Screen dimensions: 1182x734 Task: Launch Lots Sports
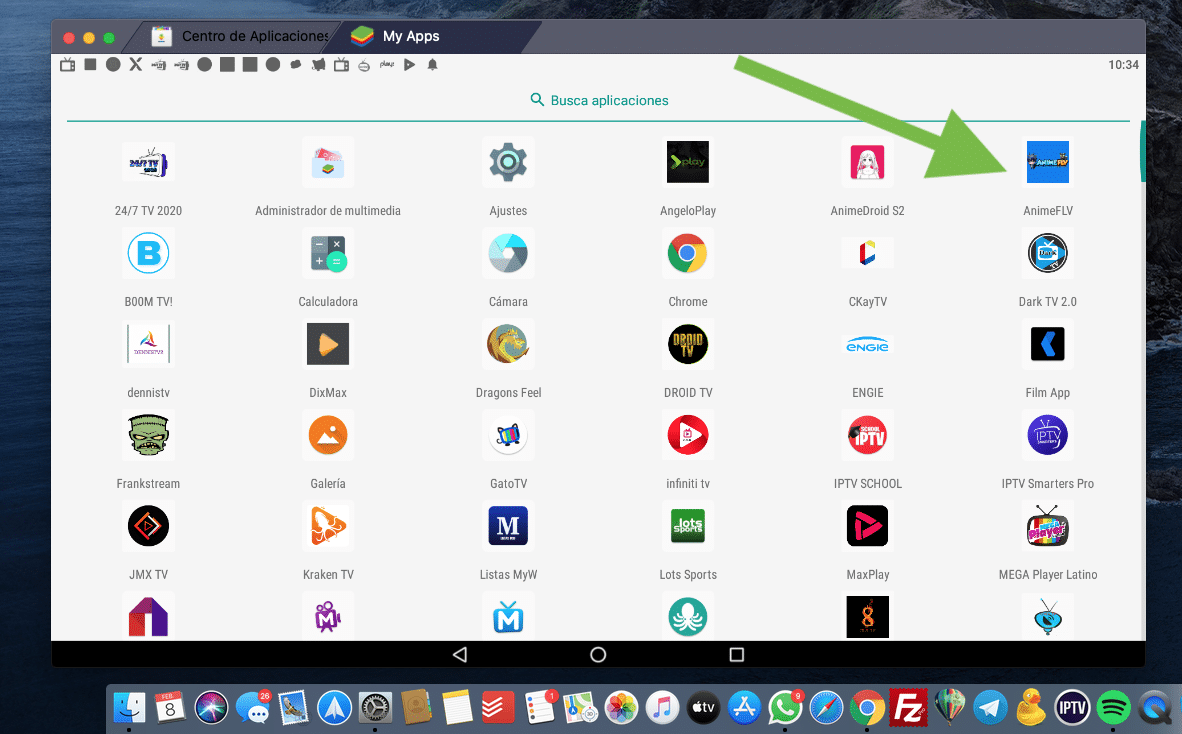point(687,526)
